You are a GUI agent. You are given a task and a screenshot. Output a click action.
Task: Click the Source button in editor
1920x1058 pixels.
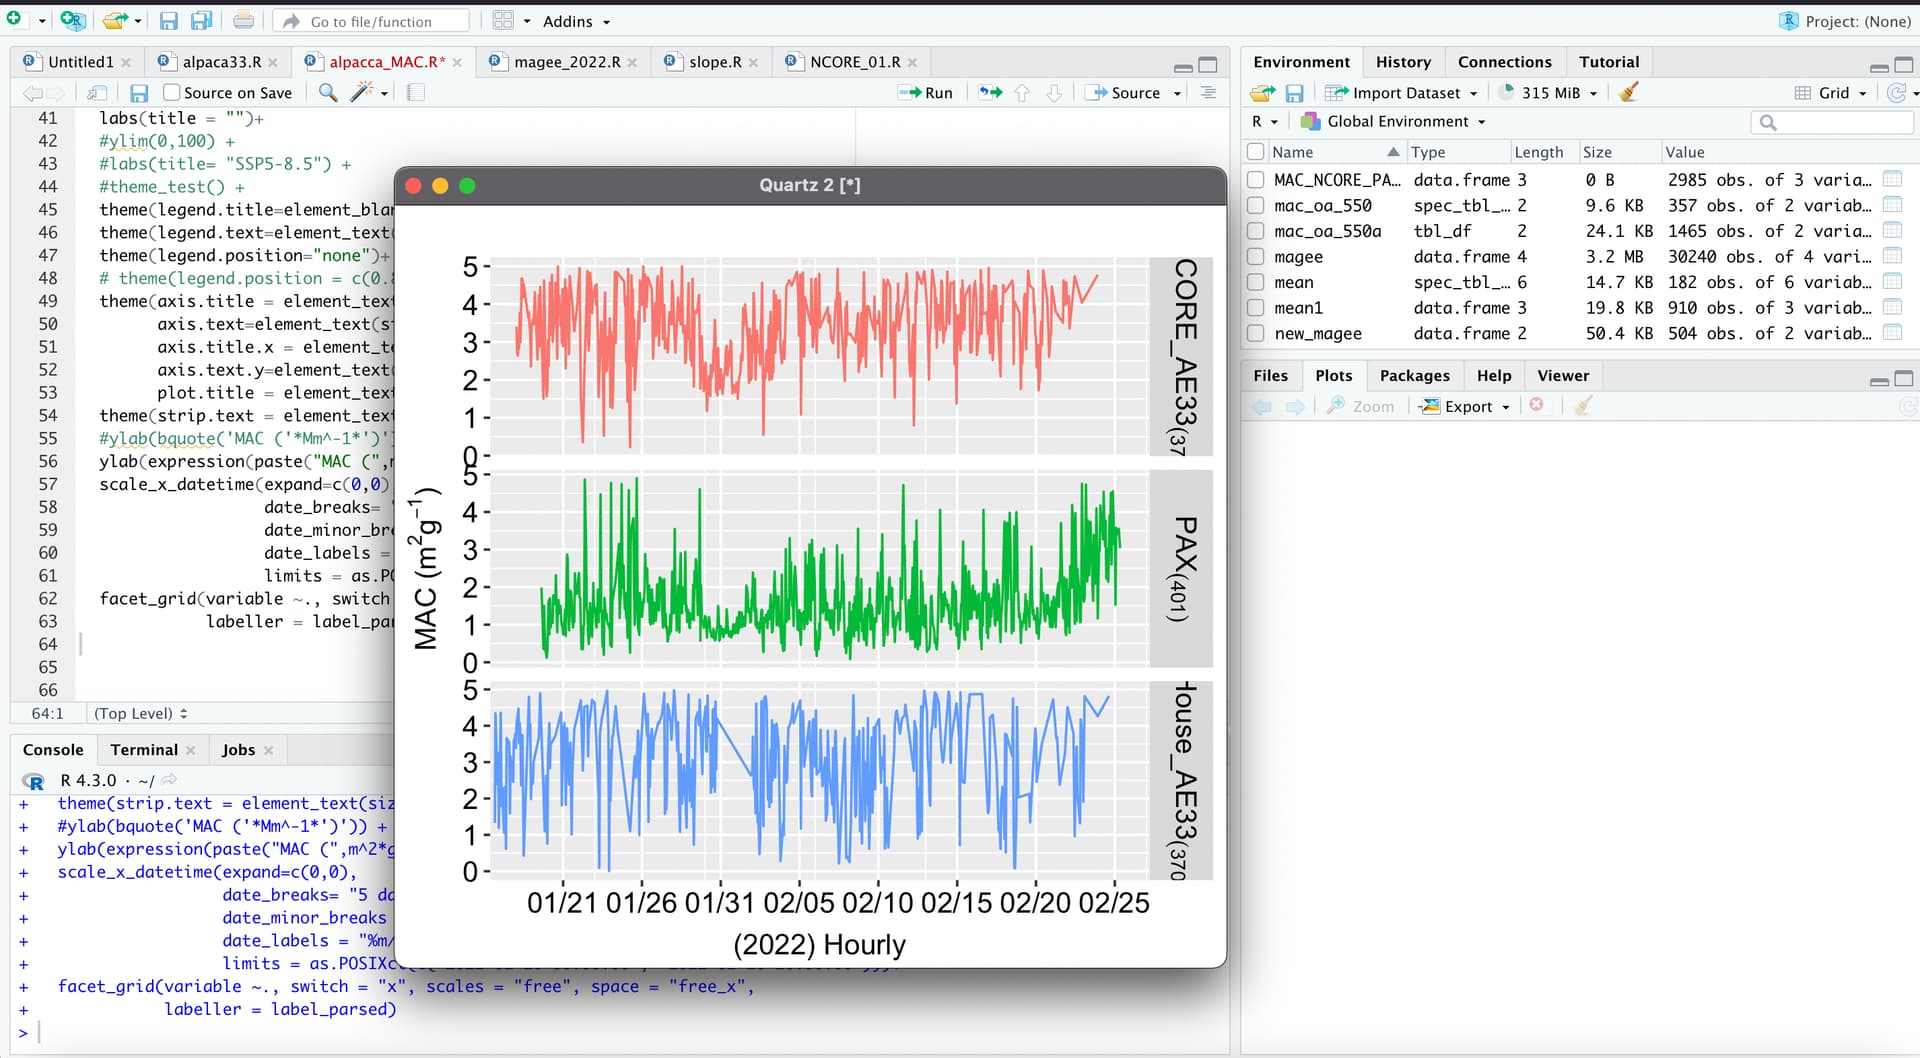1134,93
